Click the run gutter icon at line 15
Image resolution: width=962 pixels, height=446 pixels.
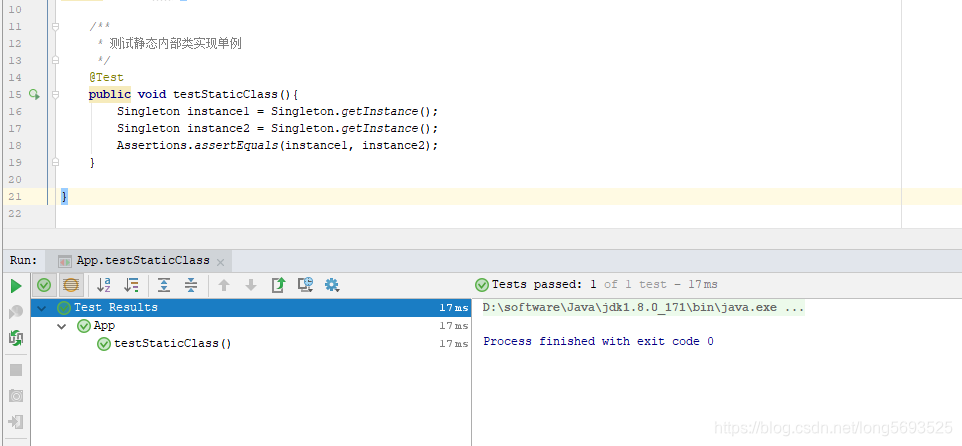point(34,94)
